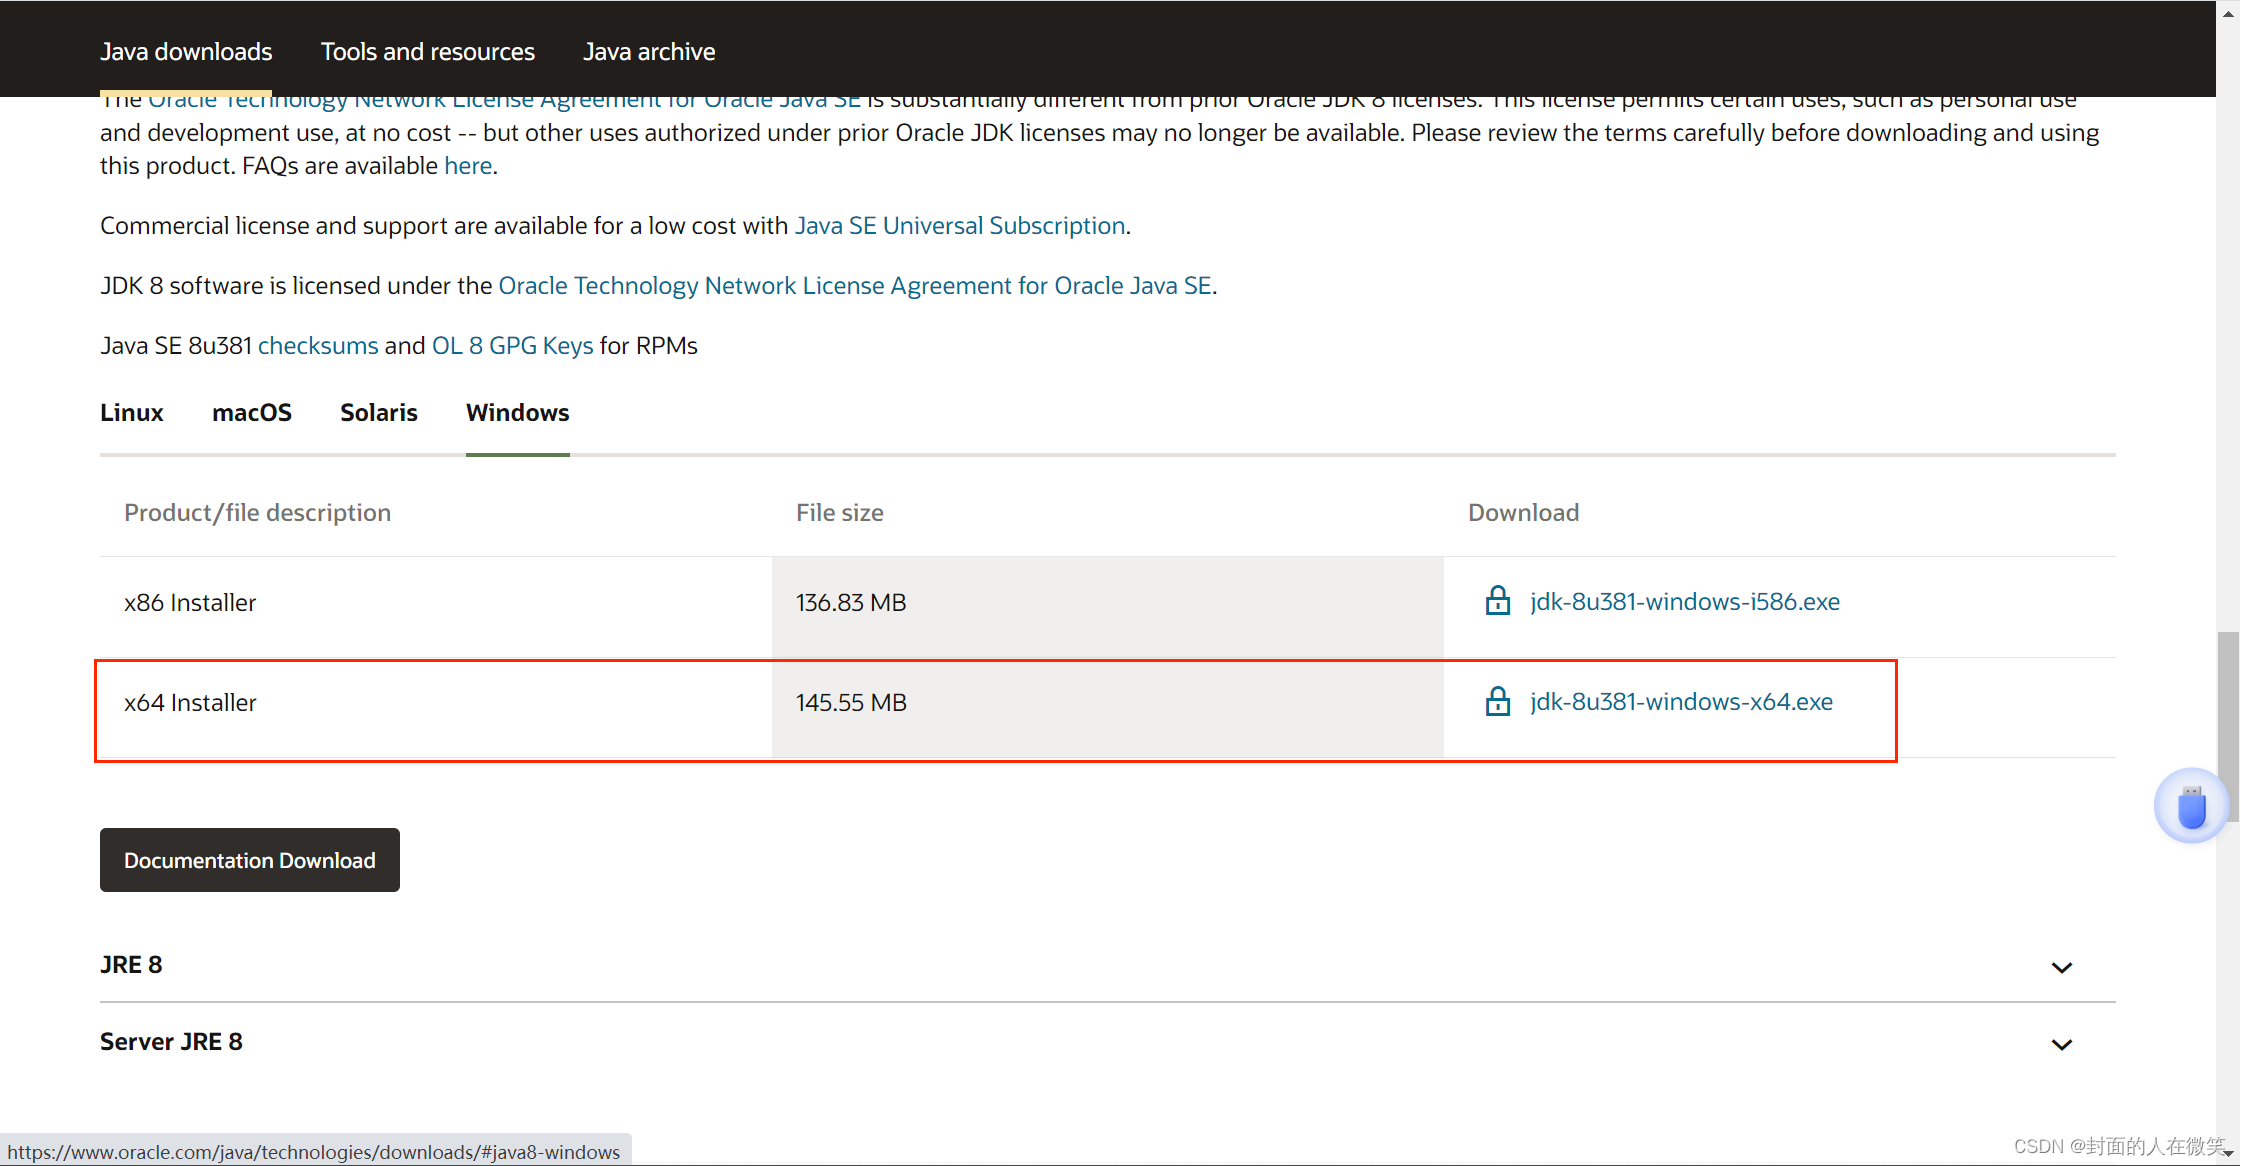Select the Windows platform tab
This screenshot has height=1166, width=2241.
(x=517, y=412)
